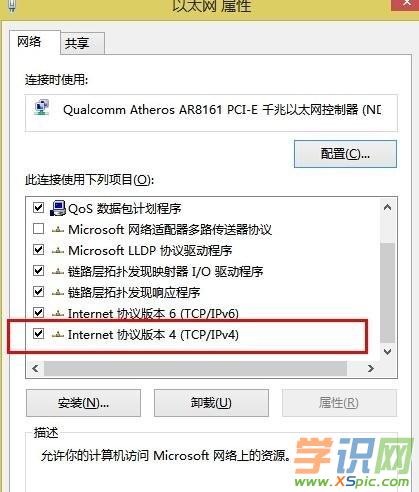
Task: Click the 链路层拓扑发现映射器 I/O driver icon
Action: 58,272
